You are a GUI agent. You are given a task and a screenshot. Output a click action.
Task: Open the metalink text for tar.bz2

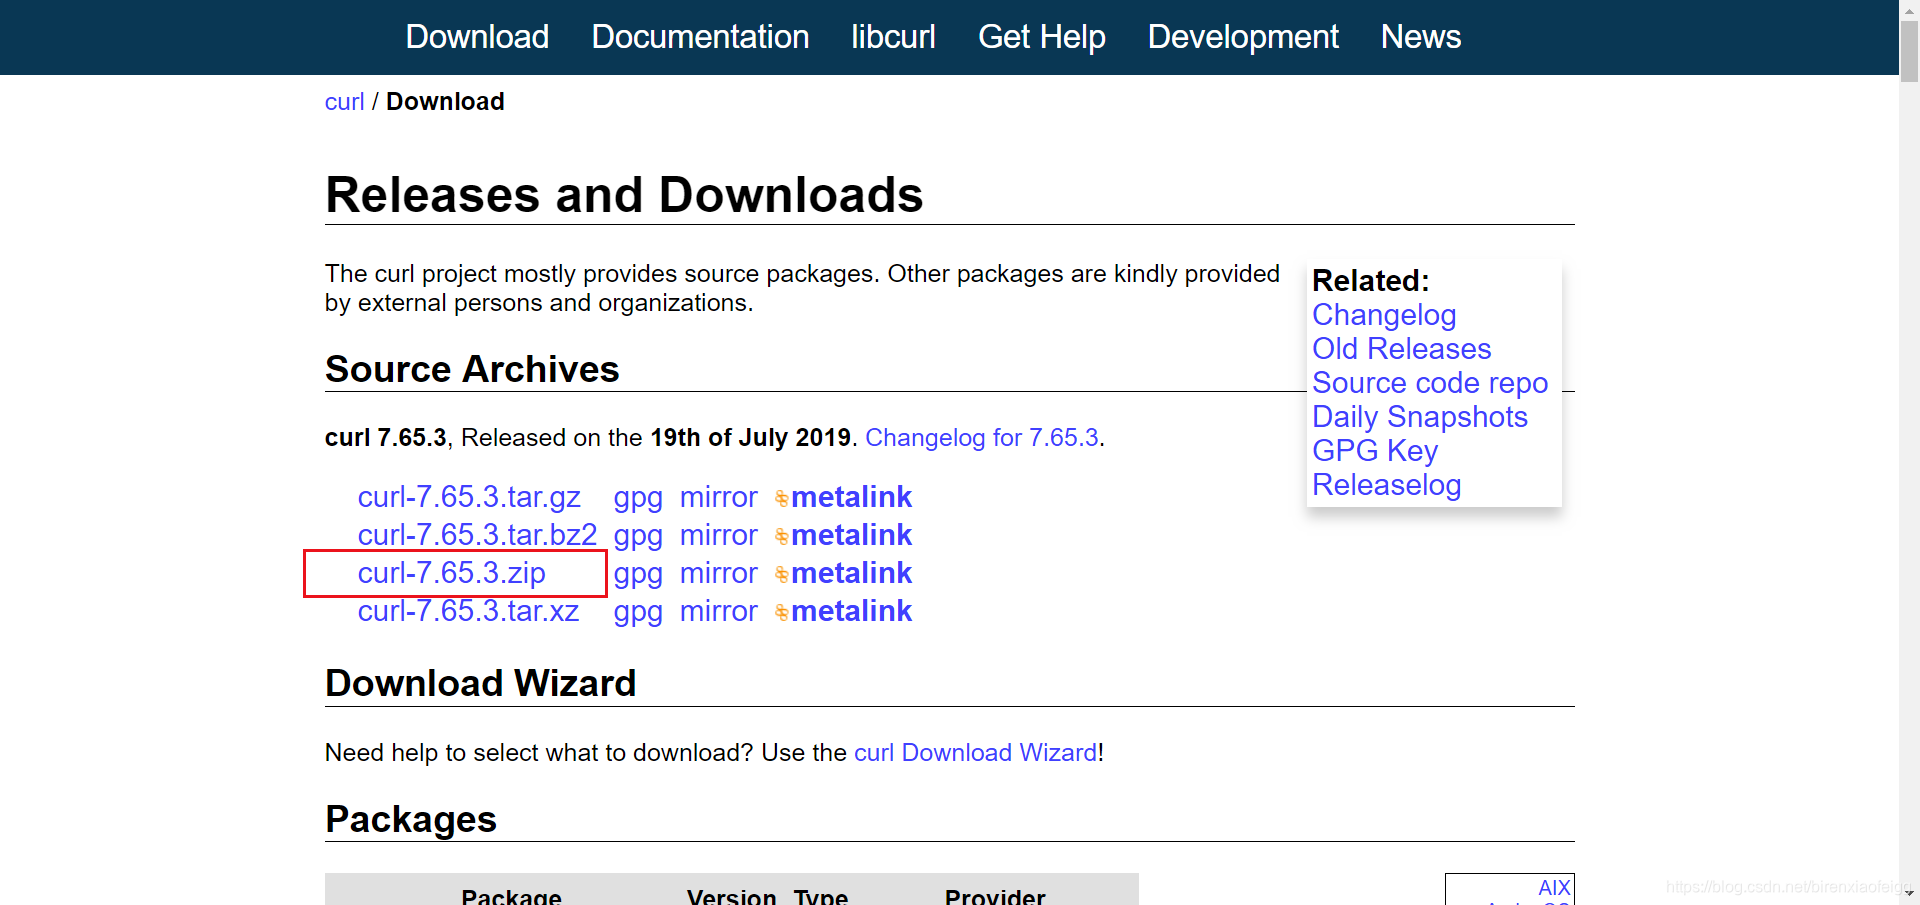(x=851, y=535)
